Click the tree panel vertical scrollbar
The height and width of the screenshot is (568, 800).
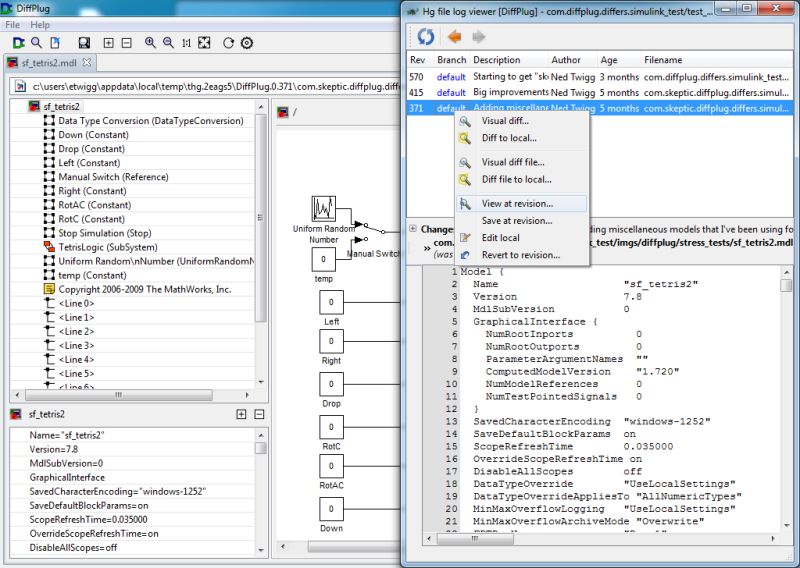261,218
